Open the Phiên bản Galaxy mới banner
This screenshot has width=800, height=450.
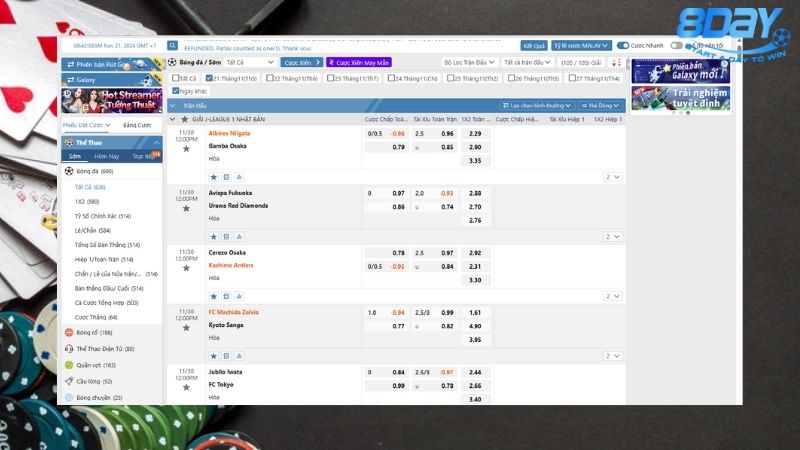[681, 71]
